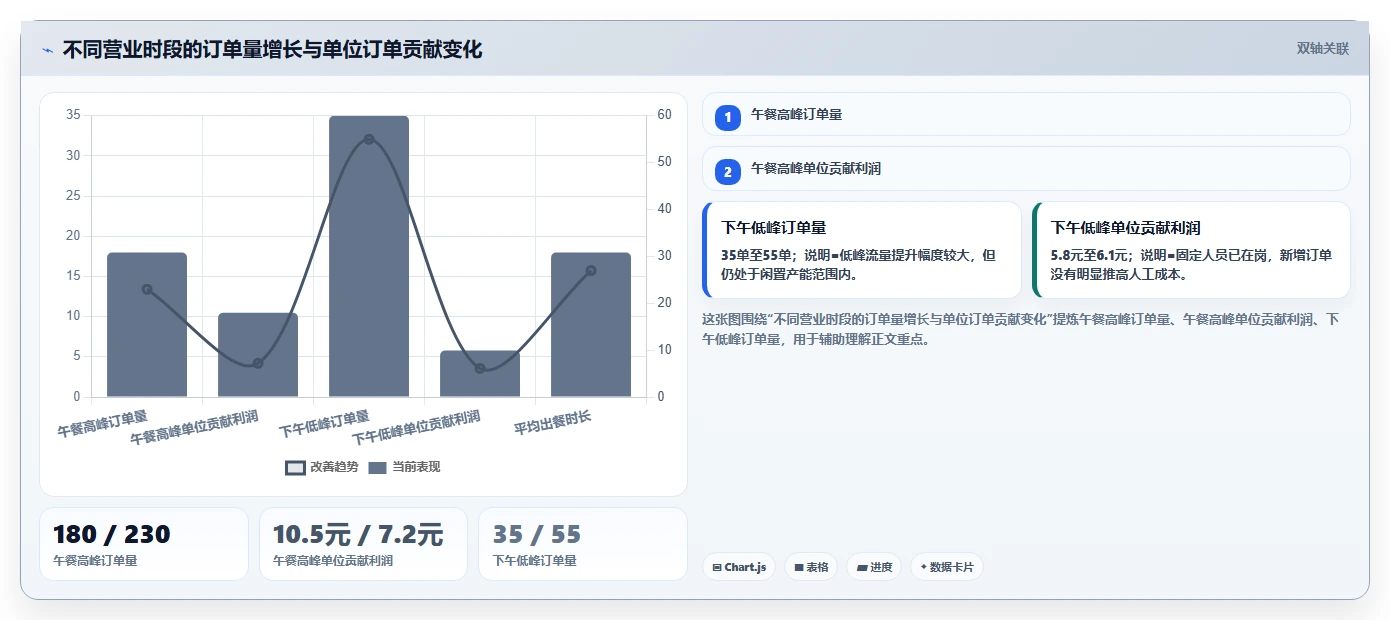
Task: Click the sparkle icon in 数据卡片 tag
Action: tap(924, 567)
